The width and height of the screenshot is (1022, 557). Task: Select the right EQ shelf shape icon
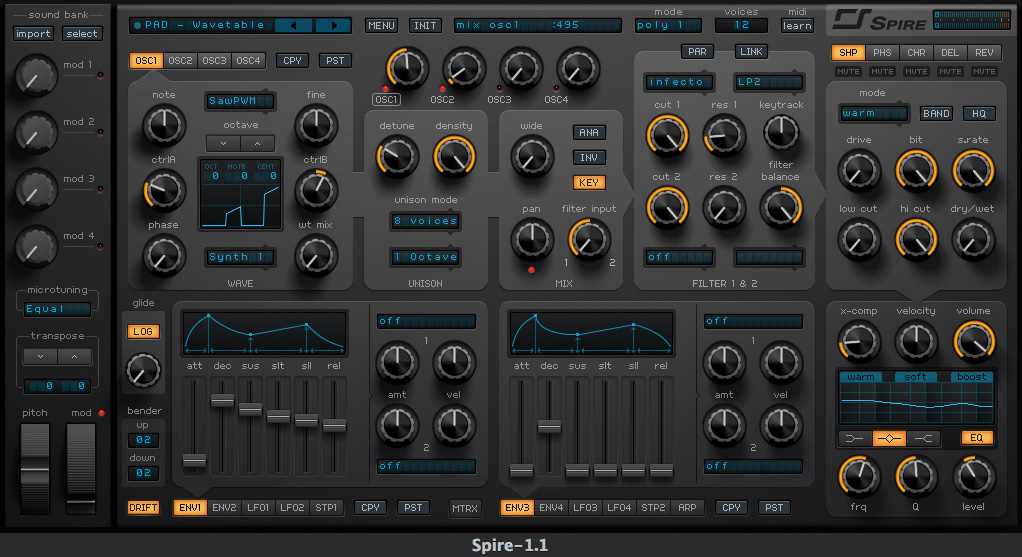coord(924,438)
